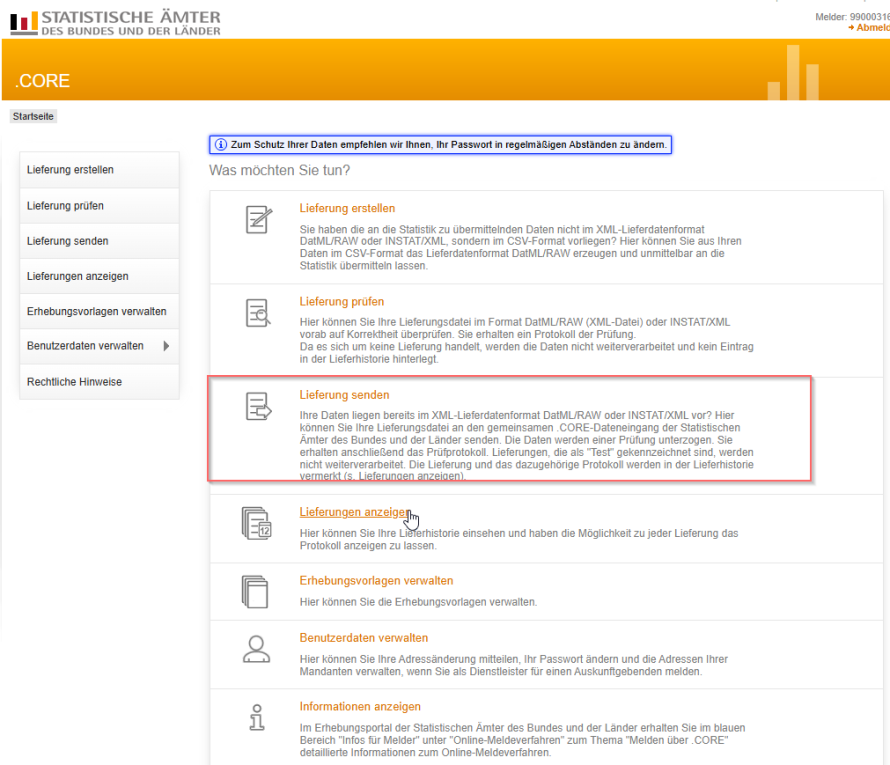
Task: Click the Startseite breadcrumb
Action: coord(33,116)
